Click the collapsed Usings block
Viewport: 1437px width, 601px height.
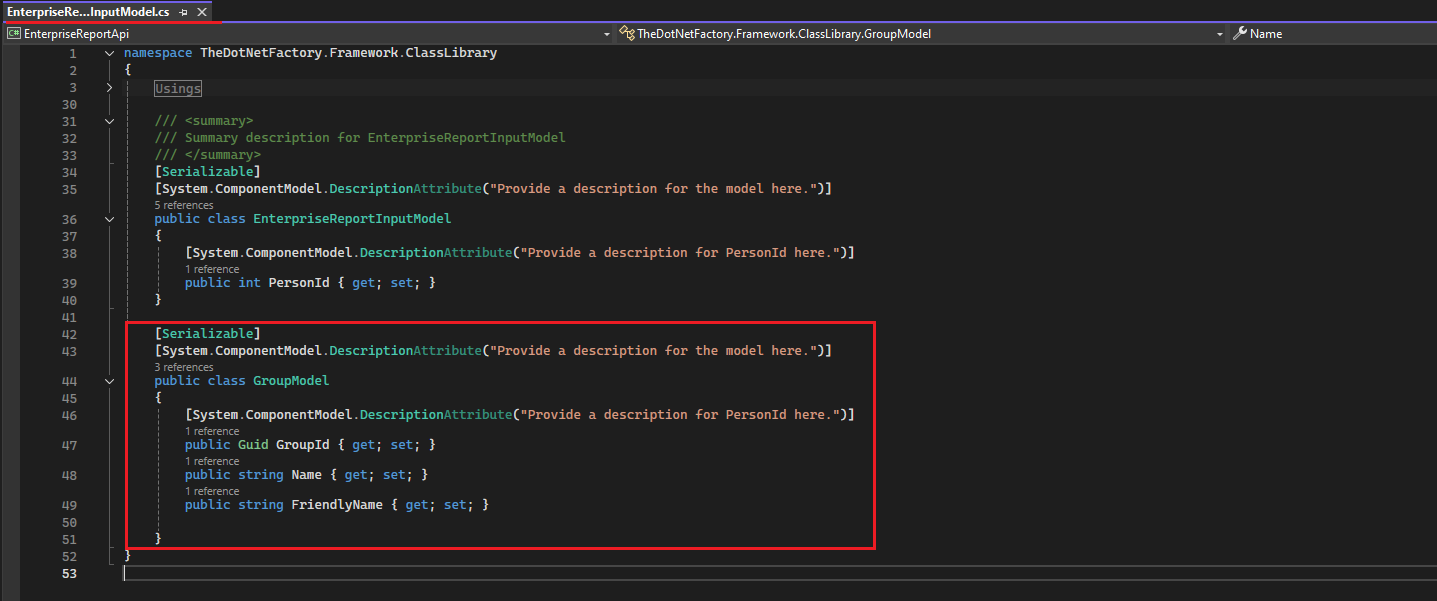pos(178,89)
